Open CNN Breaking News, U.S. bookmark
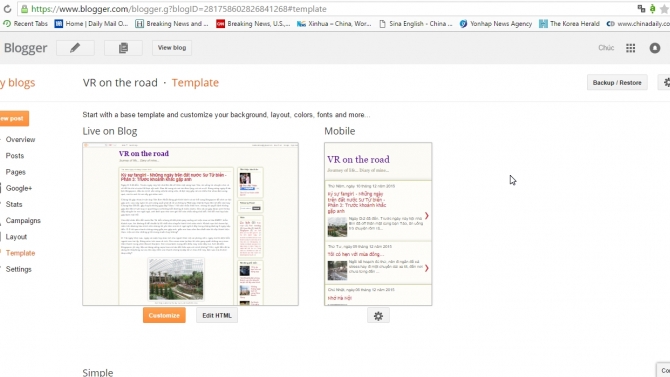Viewport: 670px width, 377px height. (253, 24)
